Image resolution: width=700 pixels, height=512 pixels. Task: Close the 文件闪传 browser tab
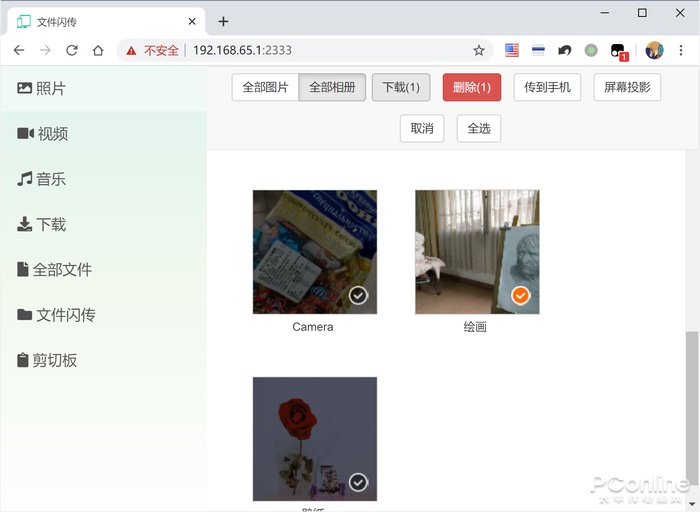tap(192, 21)
